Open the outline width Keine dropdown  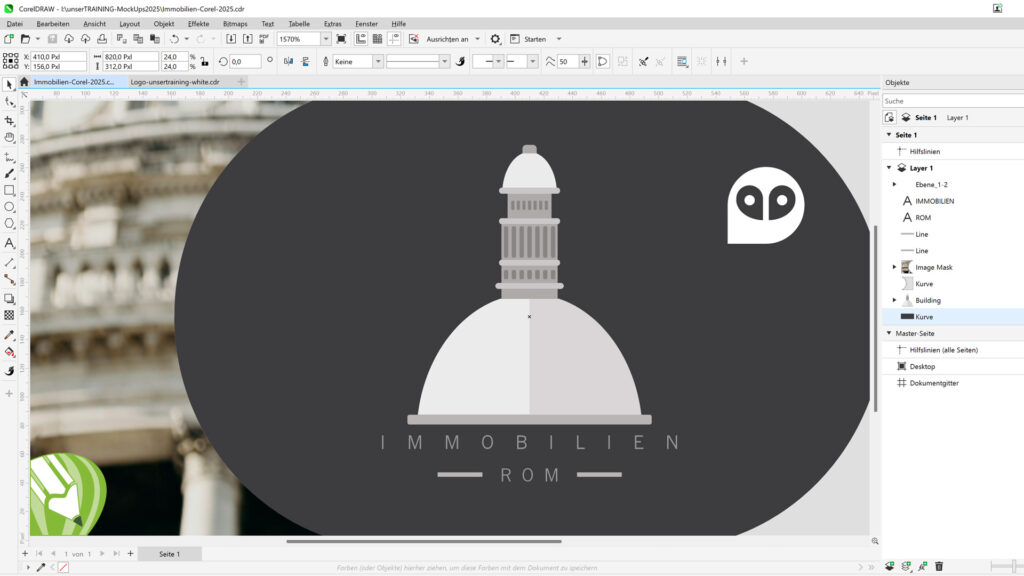[377, 61]
